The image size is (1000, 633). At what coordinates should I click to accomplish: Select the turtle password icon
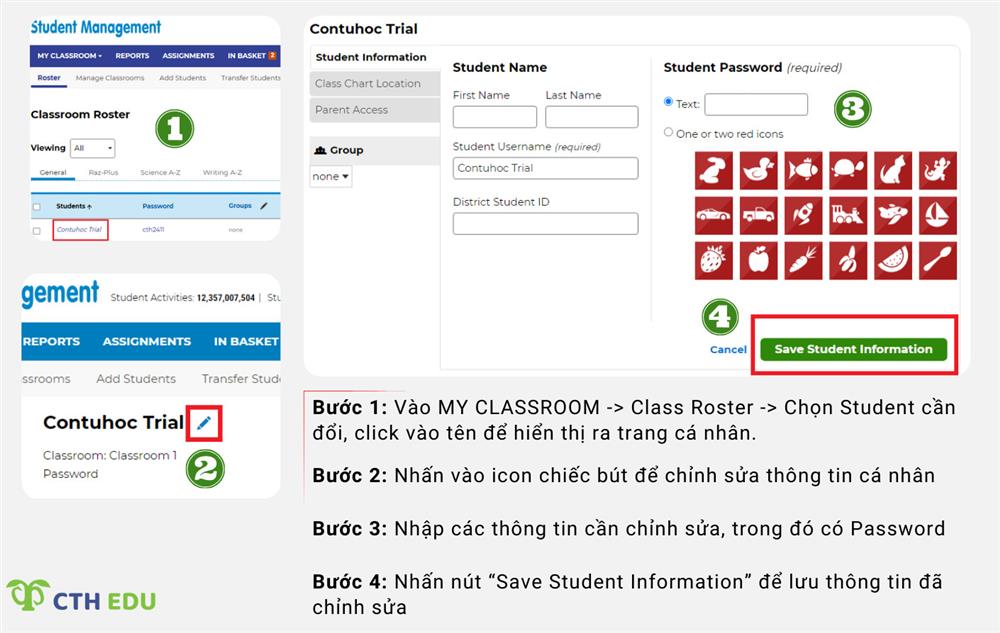[847, 170]
